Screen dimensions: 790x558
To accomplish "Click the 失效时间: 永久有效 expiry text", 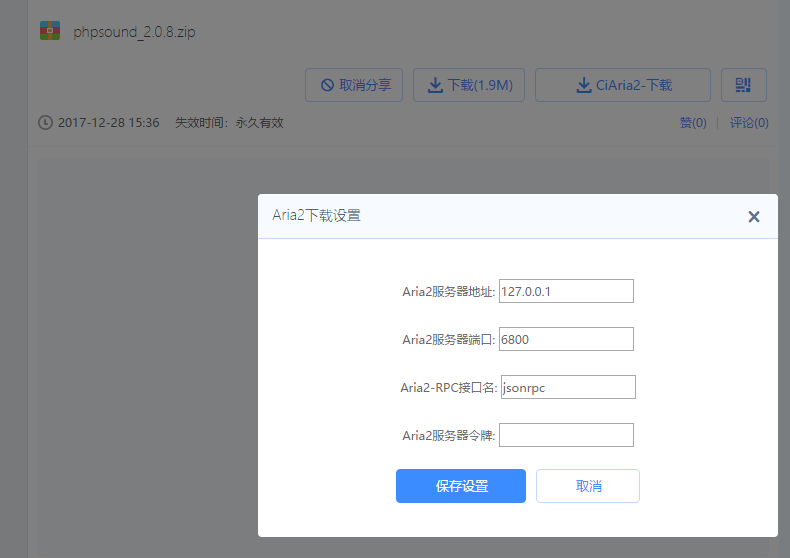I will point(229,123).
